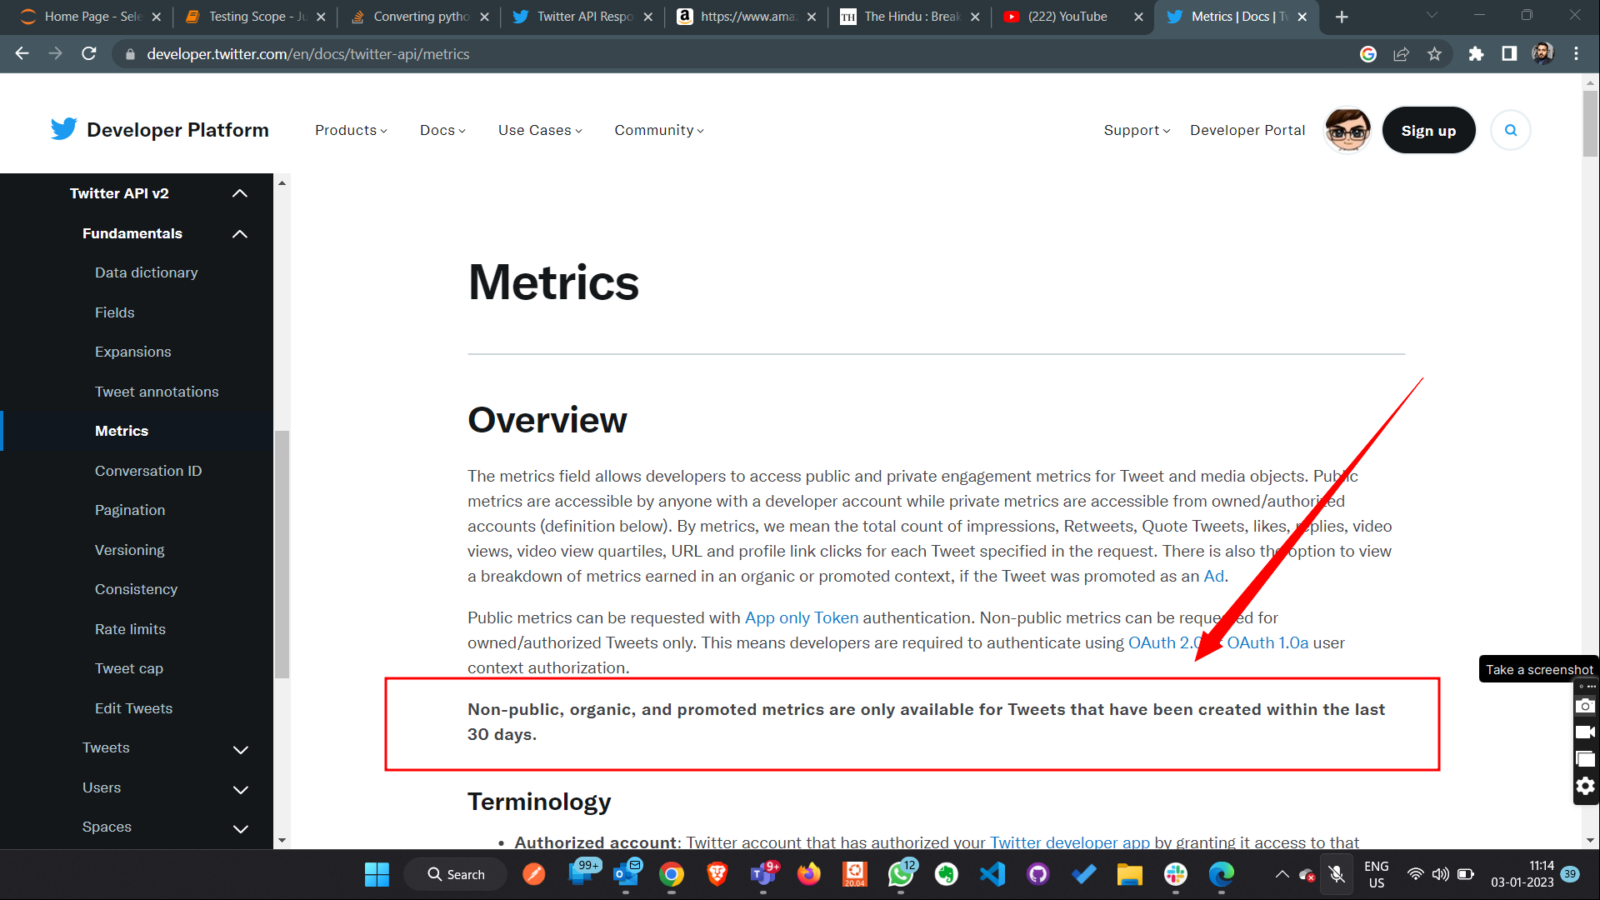Open the screenshot tool settings gear

[x=1585, y=786]
